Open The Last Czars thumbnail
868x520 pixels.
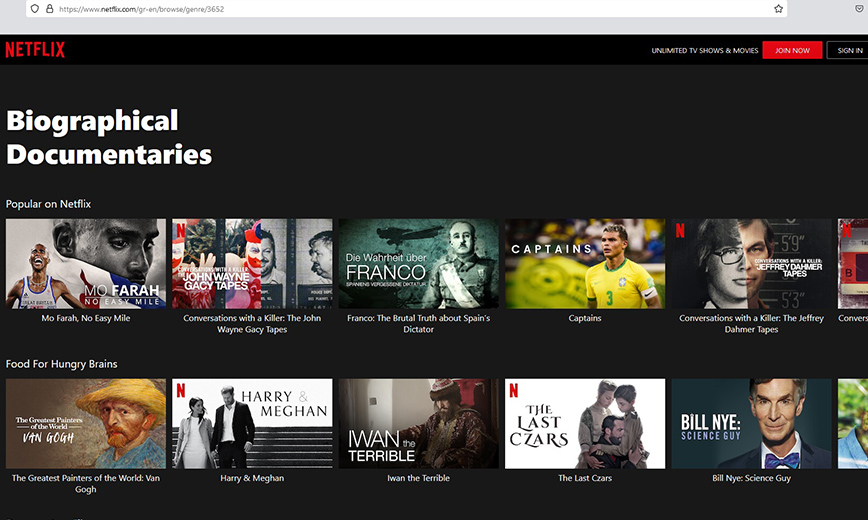(585, 423)
